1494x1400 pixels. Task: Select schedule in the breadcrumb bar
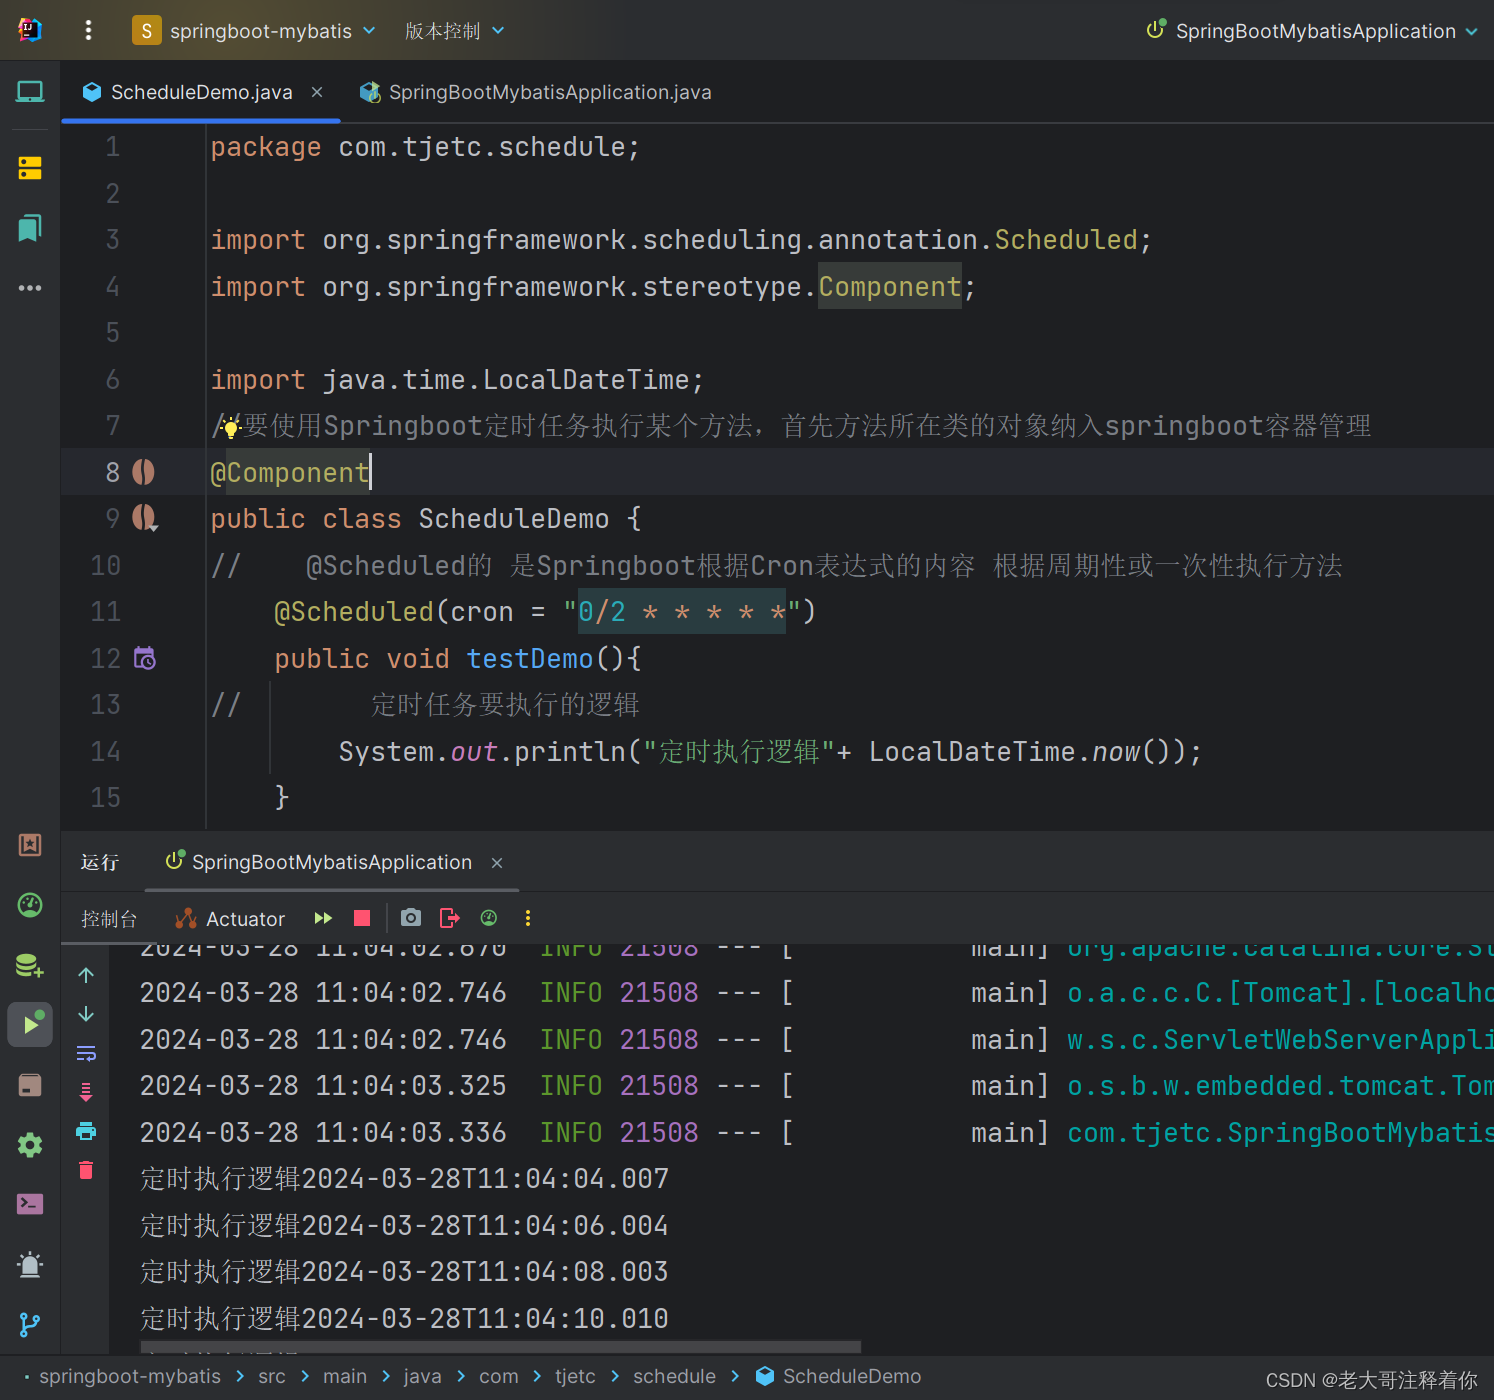point(674,1376)
